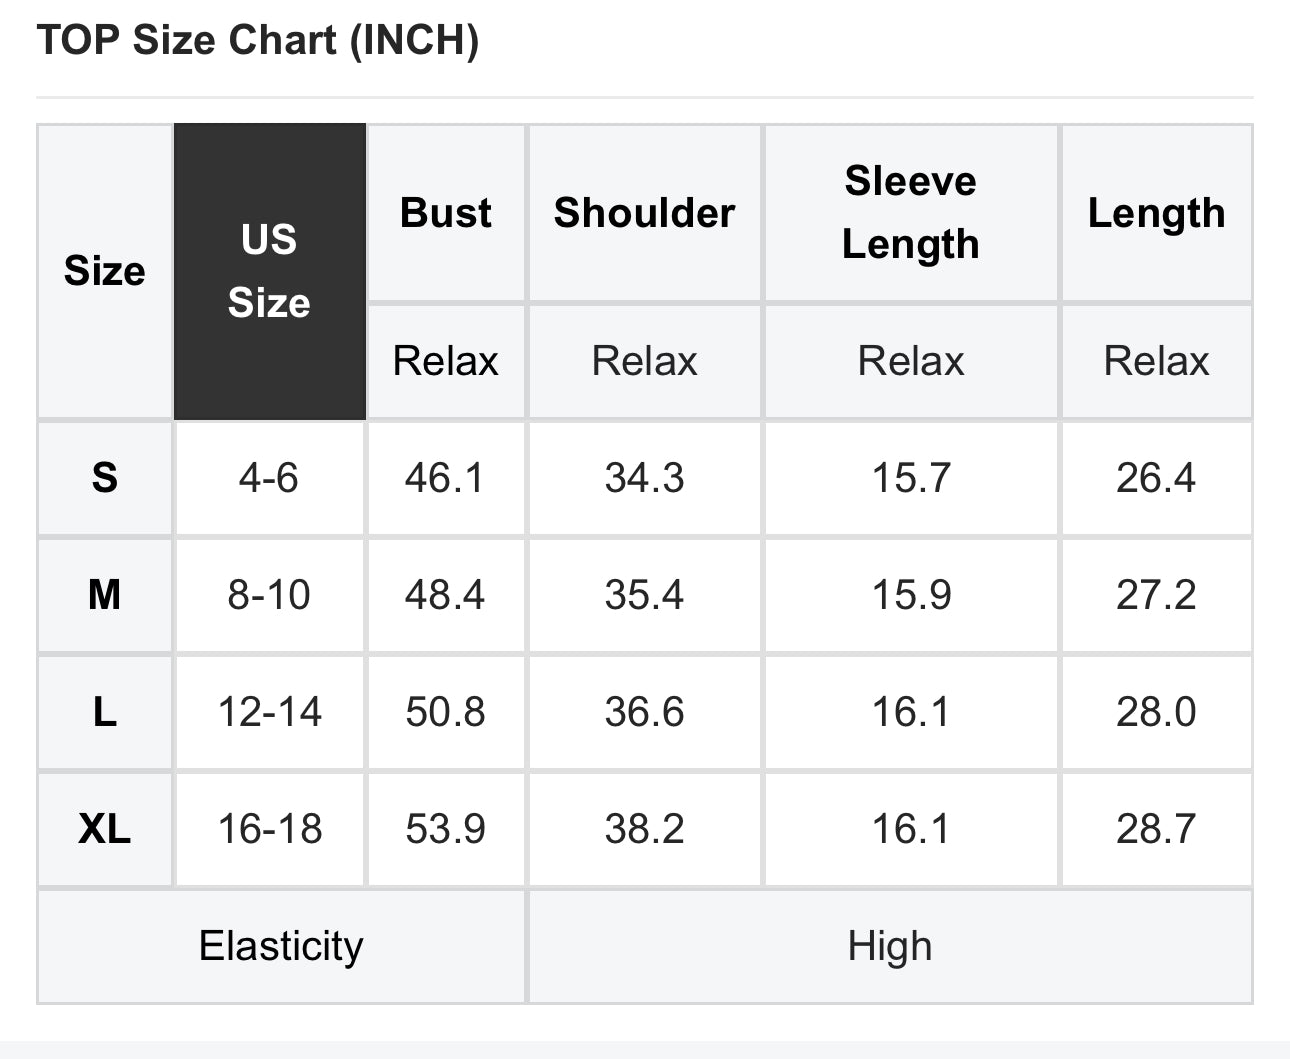
Task: Select the Length column header
Action: tap(1156, 213)
